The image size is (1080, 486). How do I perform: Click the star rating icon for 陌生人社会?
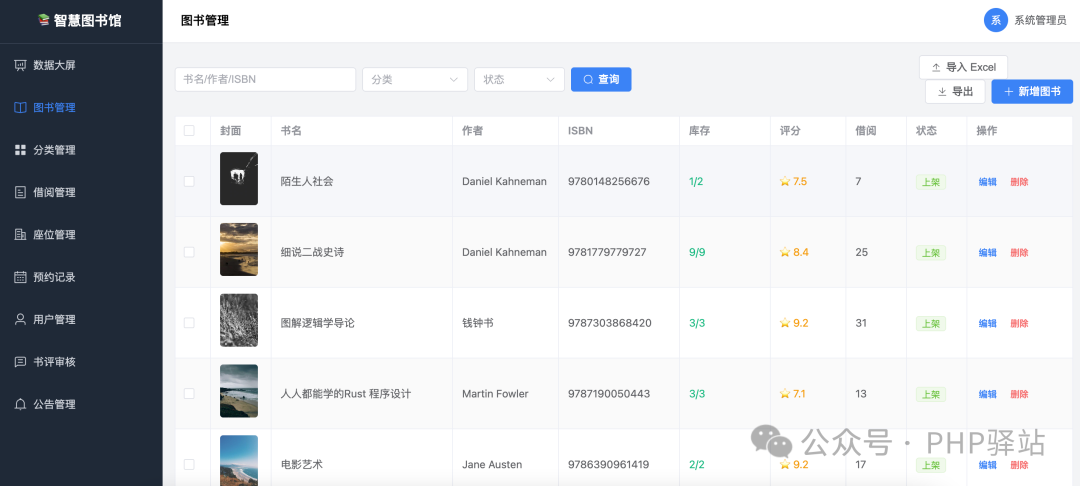pyautogui.click(x=785, y=181)
